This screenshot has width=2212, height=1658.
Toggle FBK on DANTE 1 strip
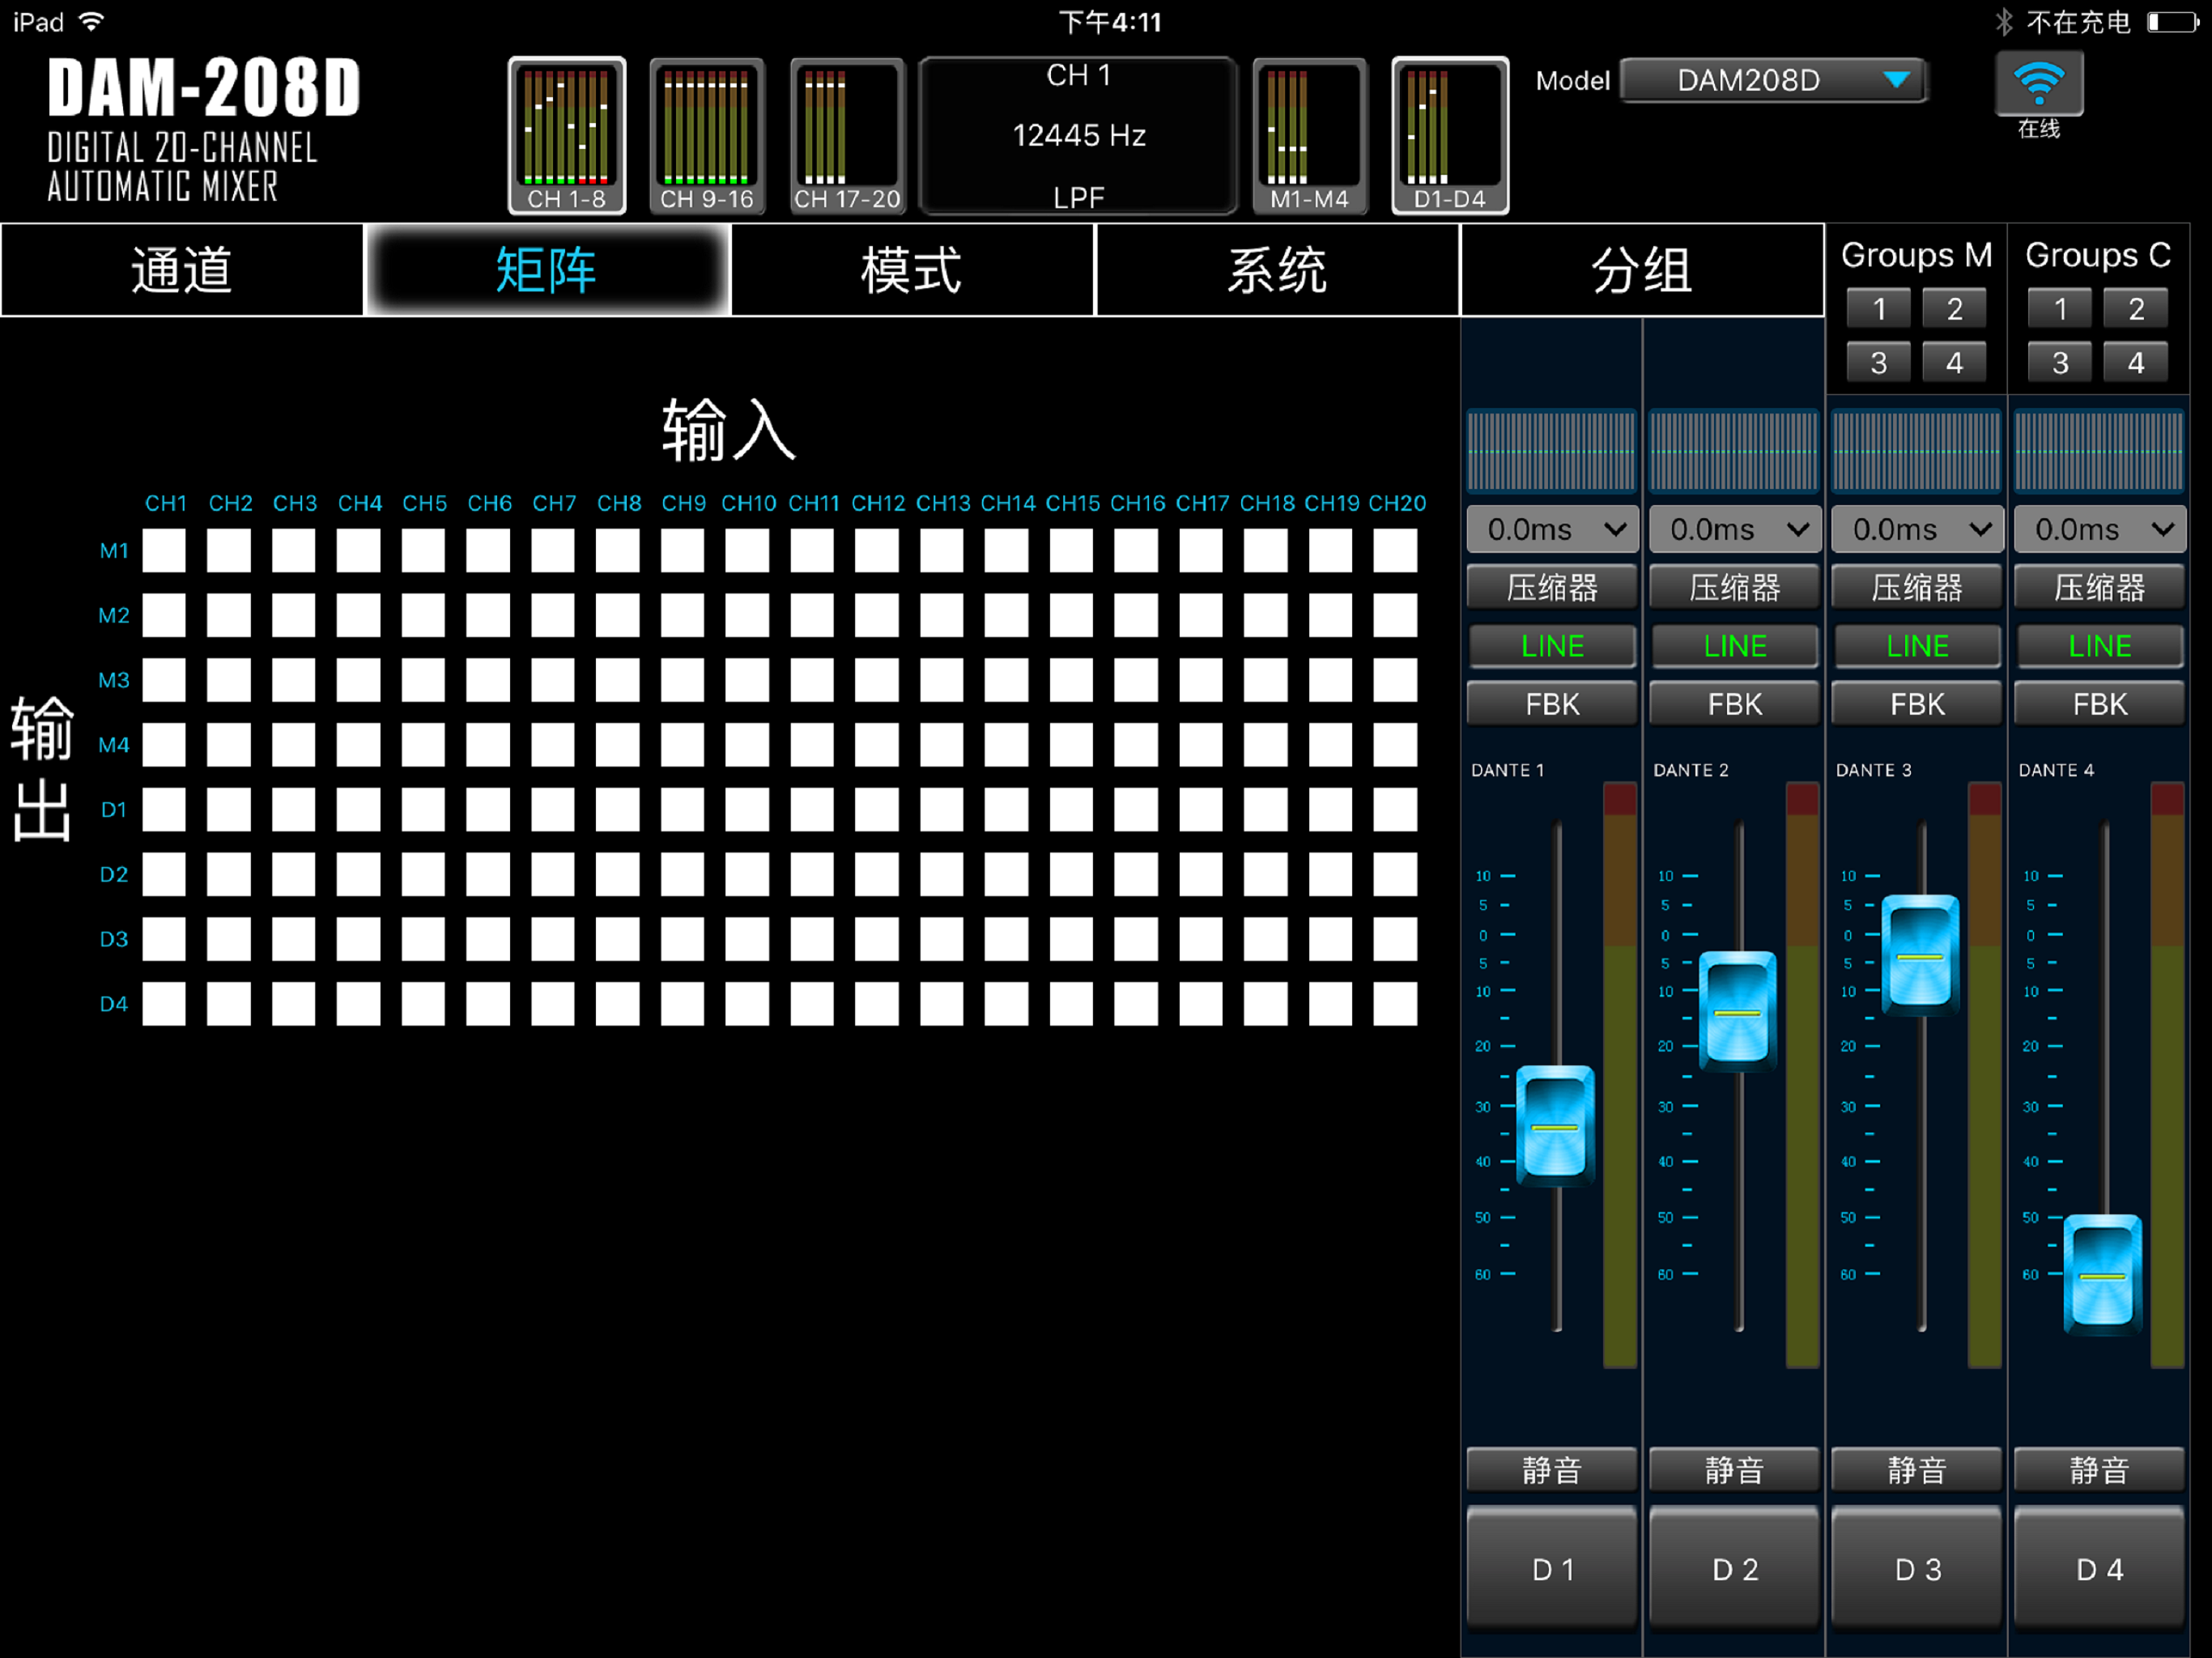1553,704
